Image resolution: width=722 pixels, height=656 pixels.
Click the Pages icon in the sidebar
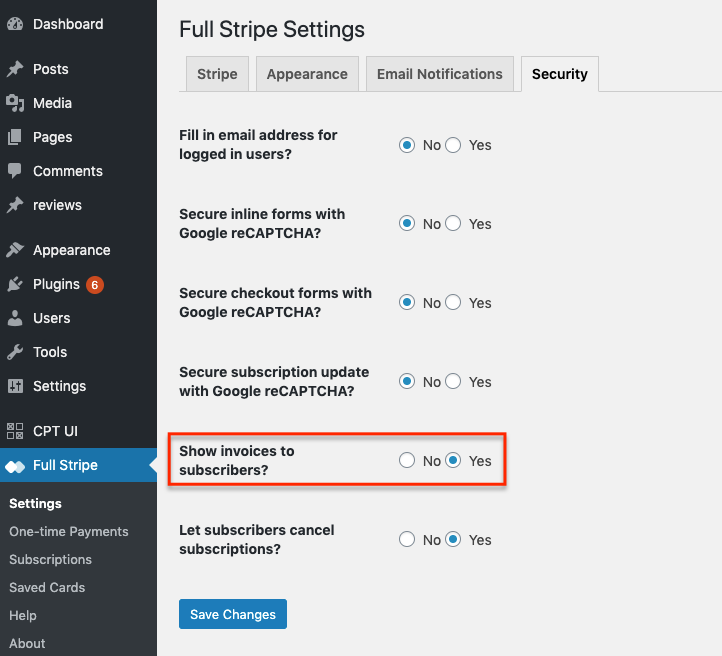click(15, 137)
